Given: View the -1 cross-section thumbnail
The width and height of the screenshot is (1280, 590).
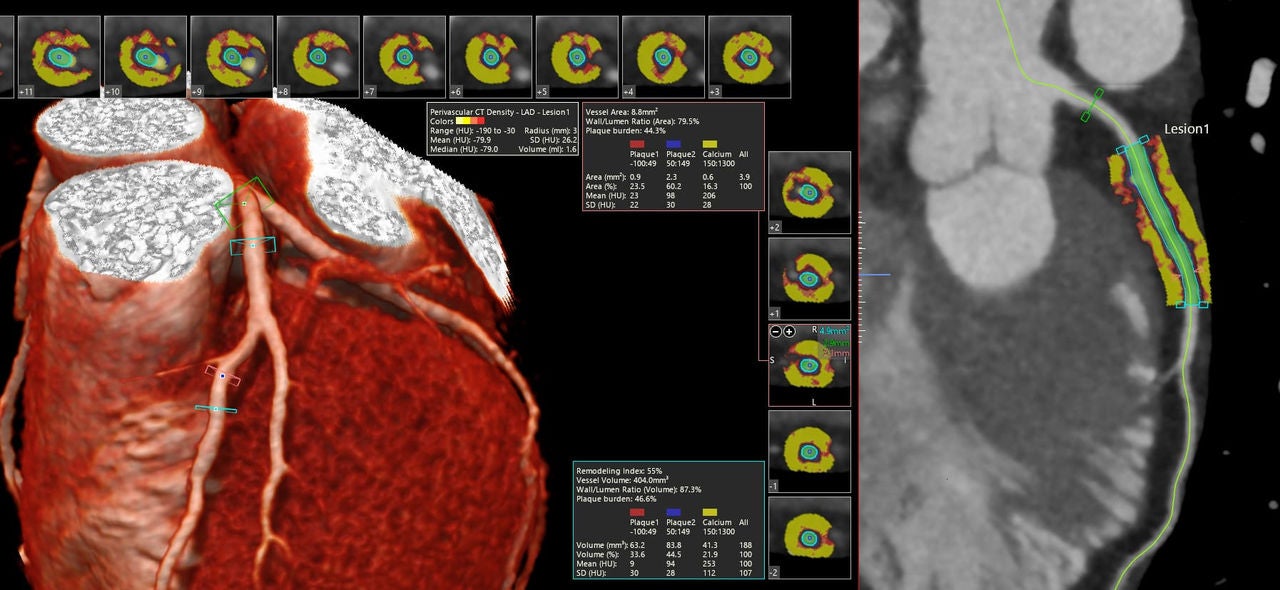Looking at the screenshot, I should (x=809, y=451).
